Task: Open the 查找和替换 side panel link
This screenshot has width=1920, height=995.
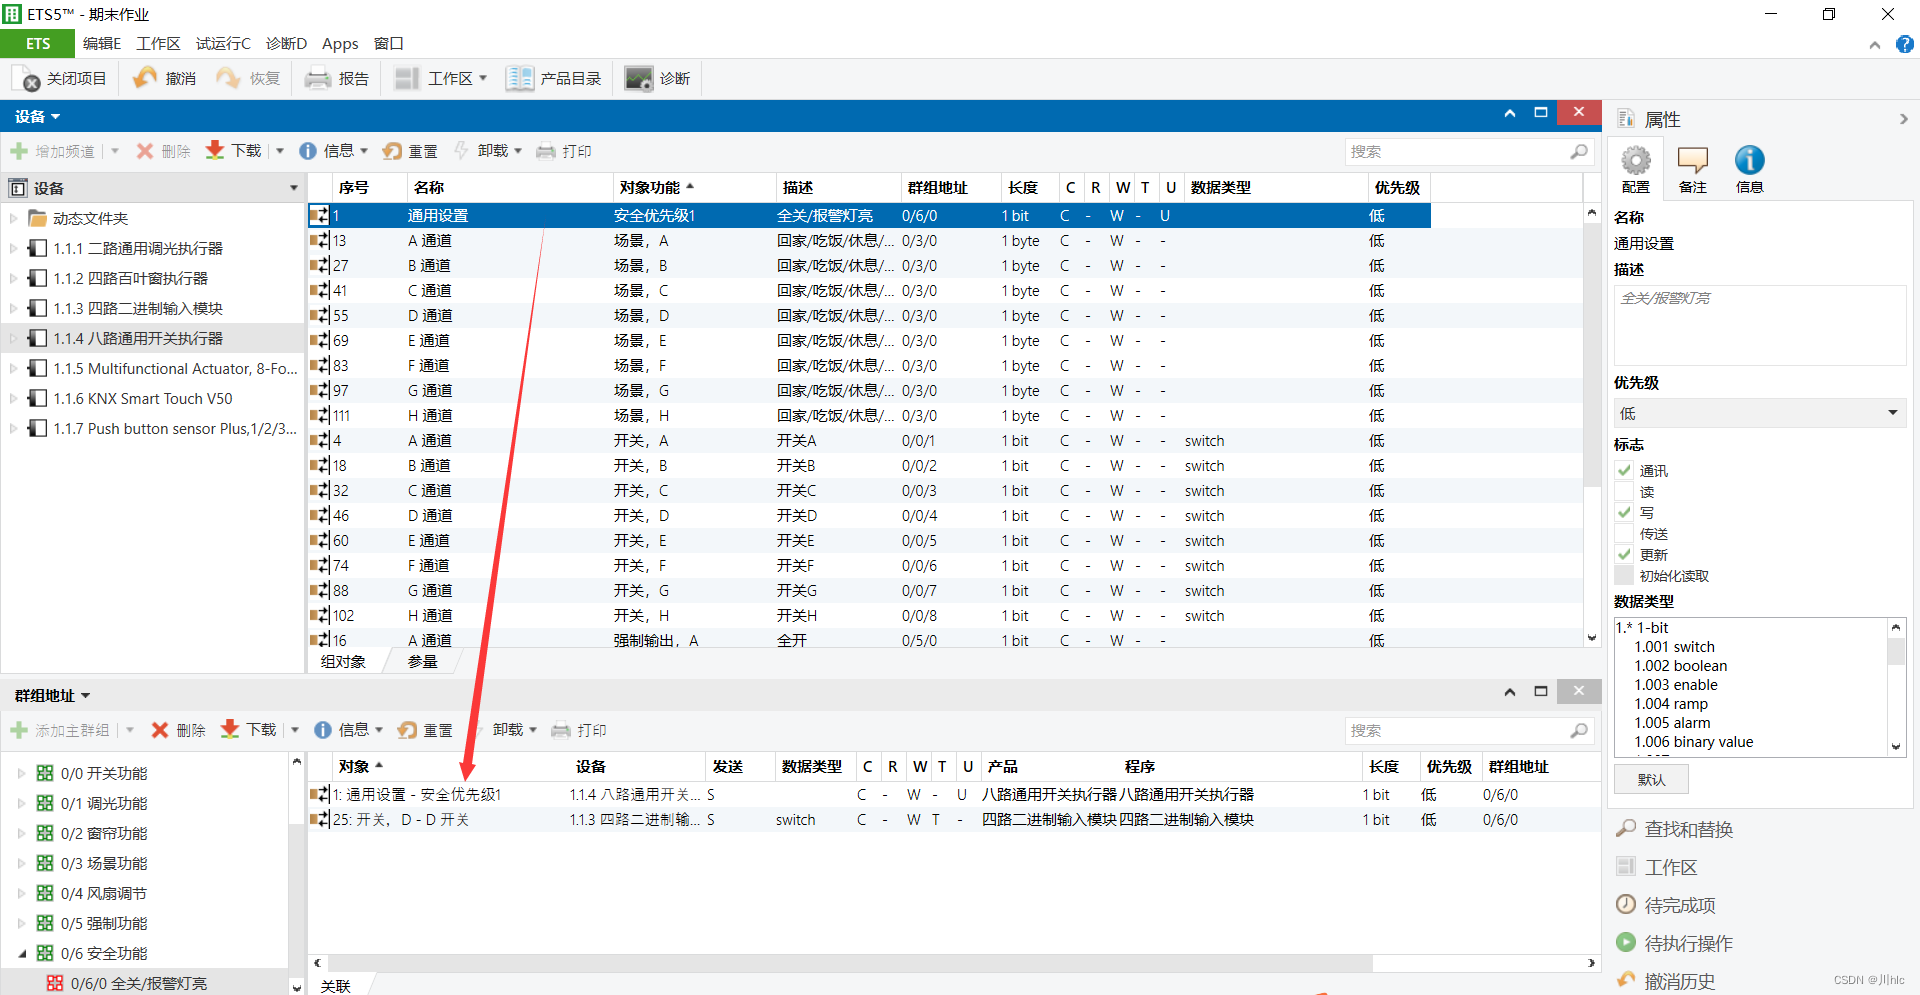Action: click(x=1688, y=829)
